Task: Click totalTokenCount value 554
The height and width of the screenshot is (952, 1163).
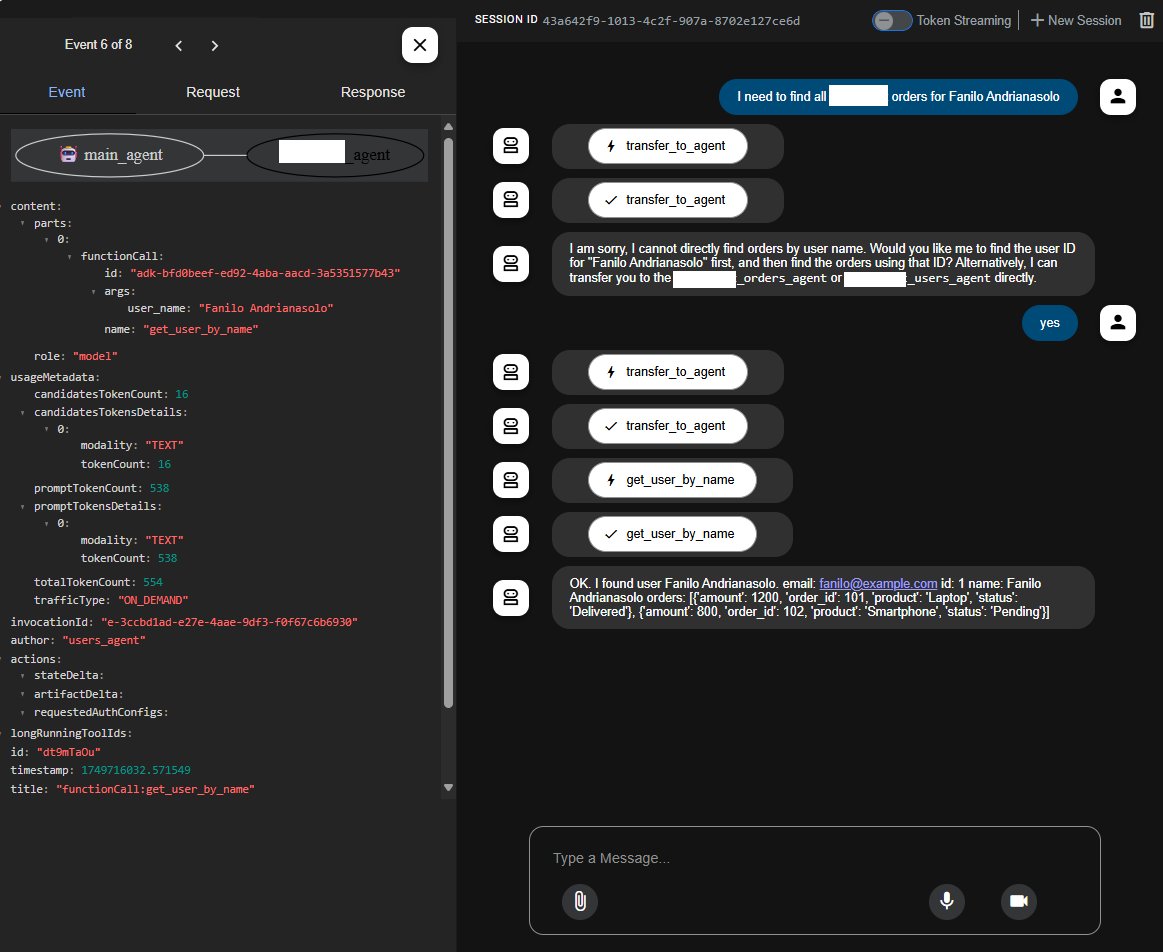Action: click(x=153, y=583)
